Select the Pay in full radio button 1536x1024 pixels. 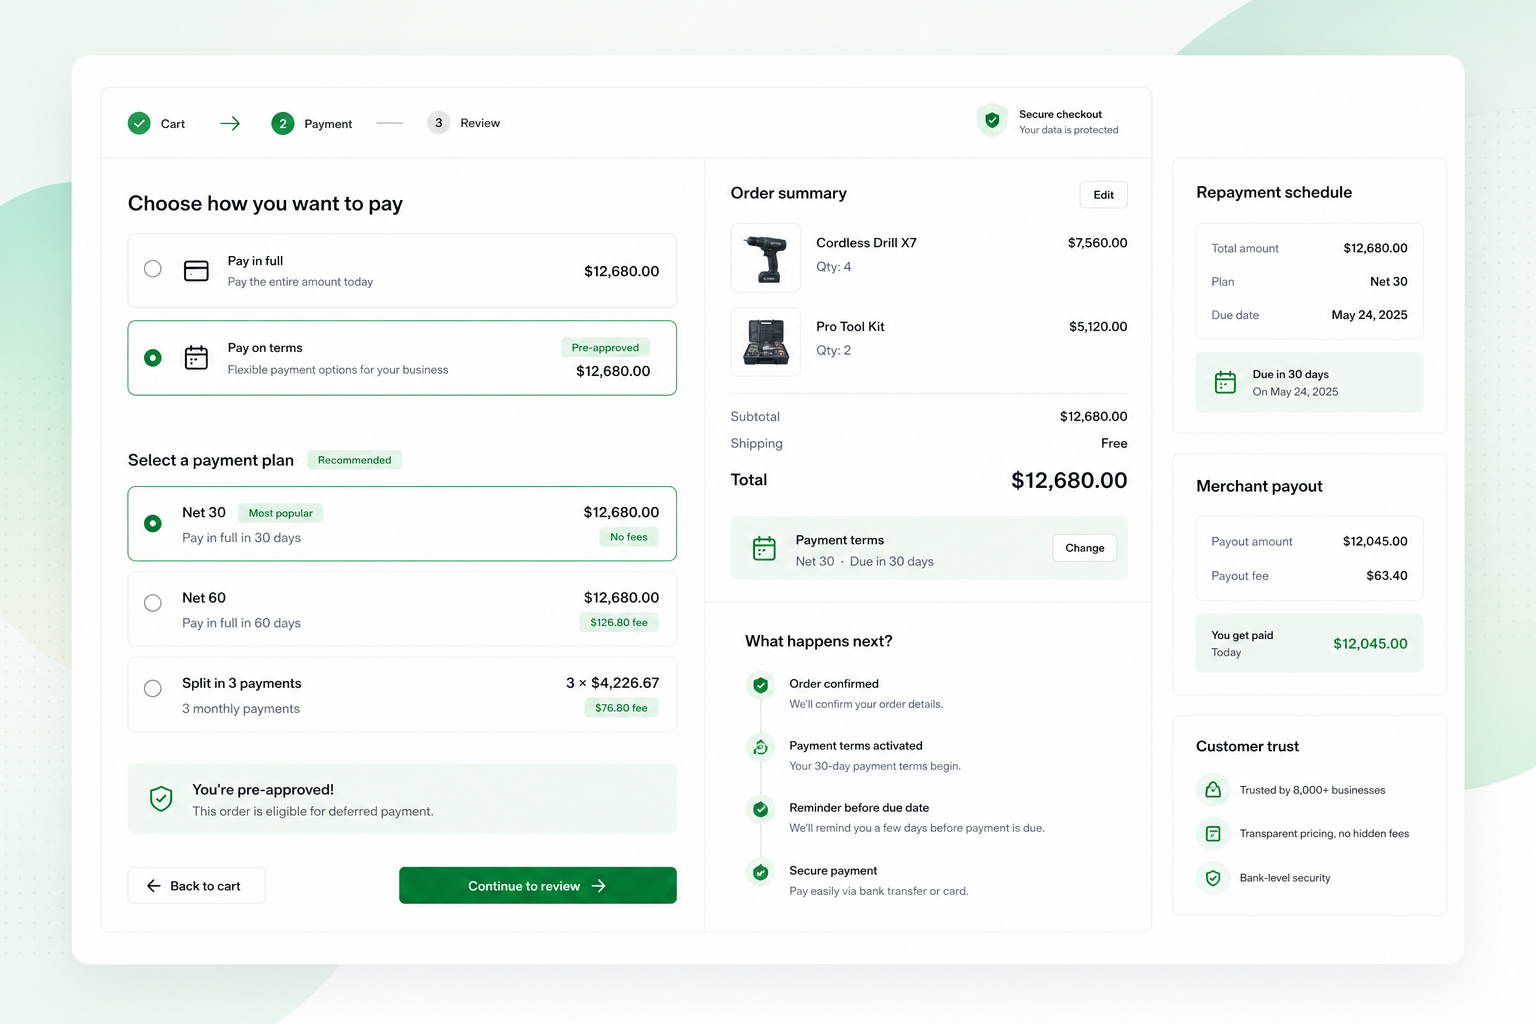153,269
